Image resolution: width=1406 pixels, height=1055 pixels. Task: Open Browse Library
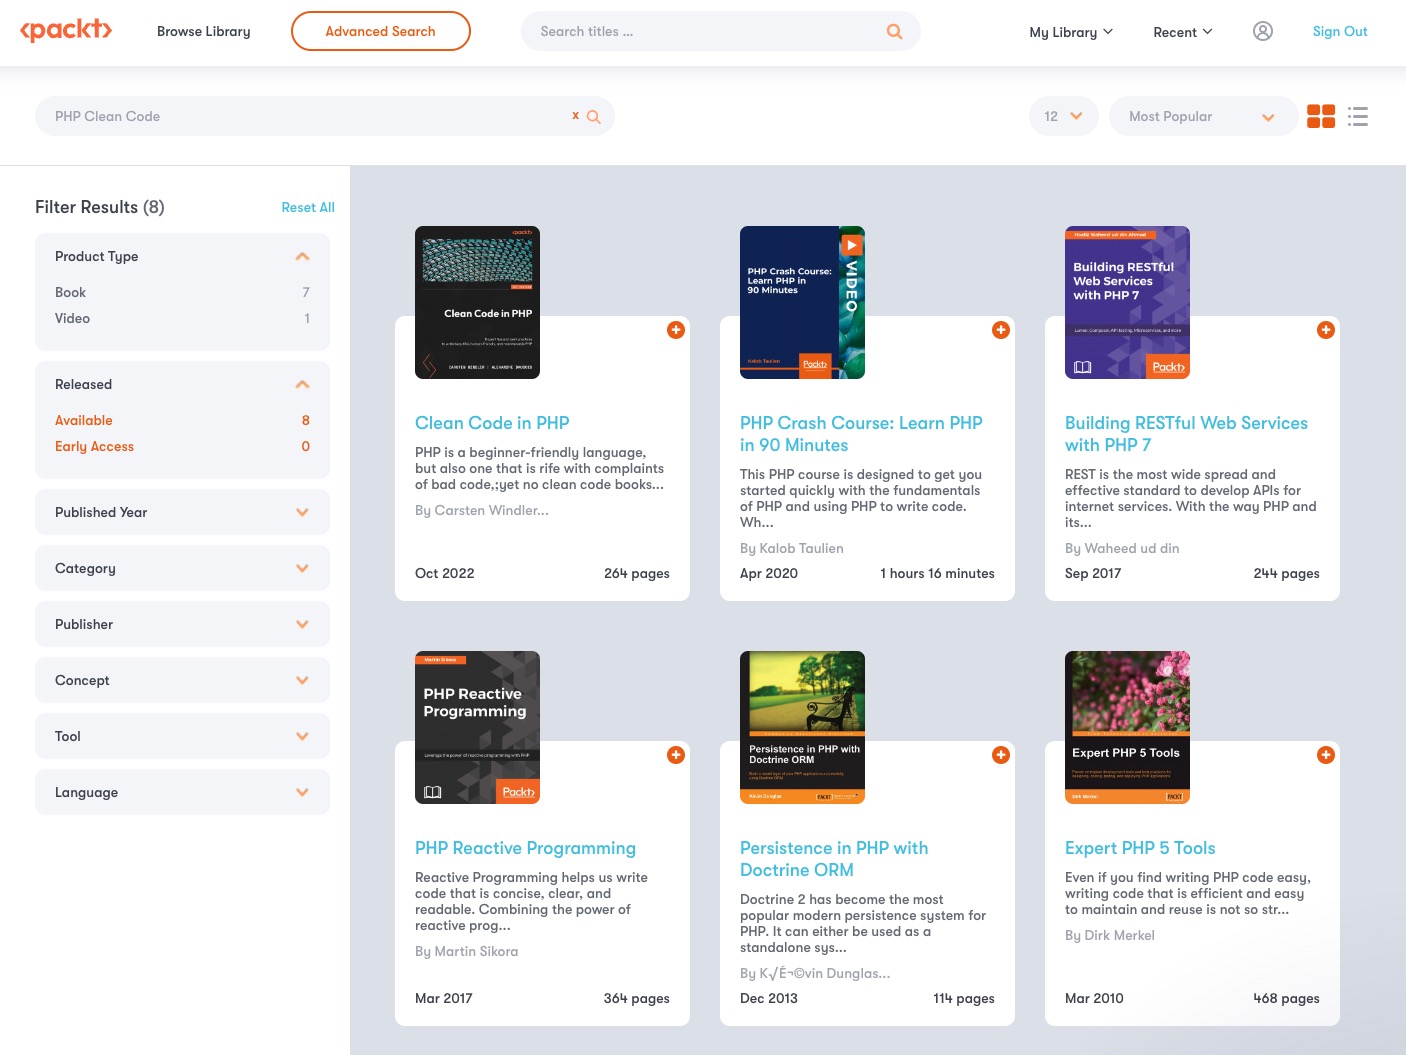click(204, 31)
